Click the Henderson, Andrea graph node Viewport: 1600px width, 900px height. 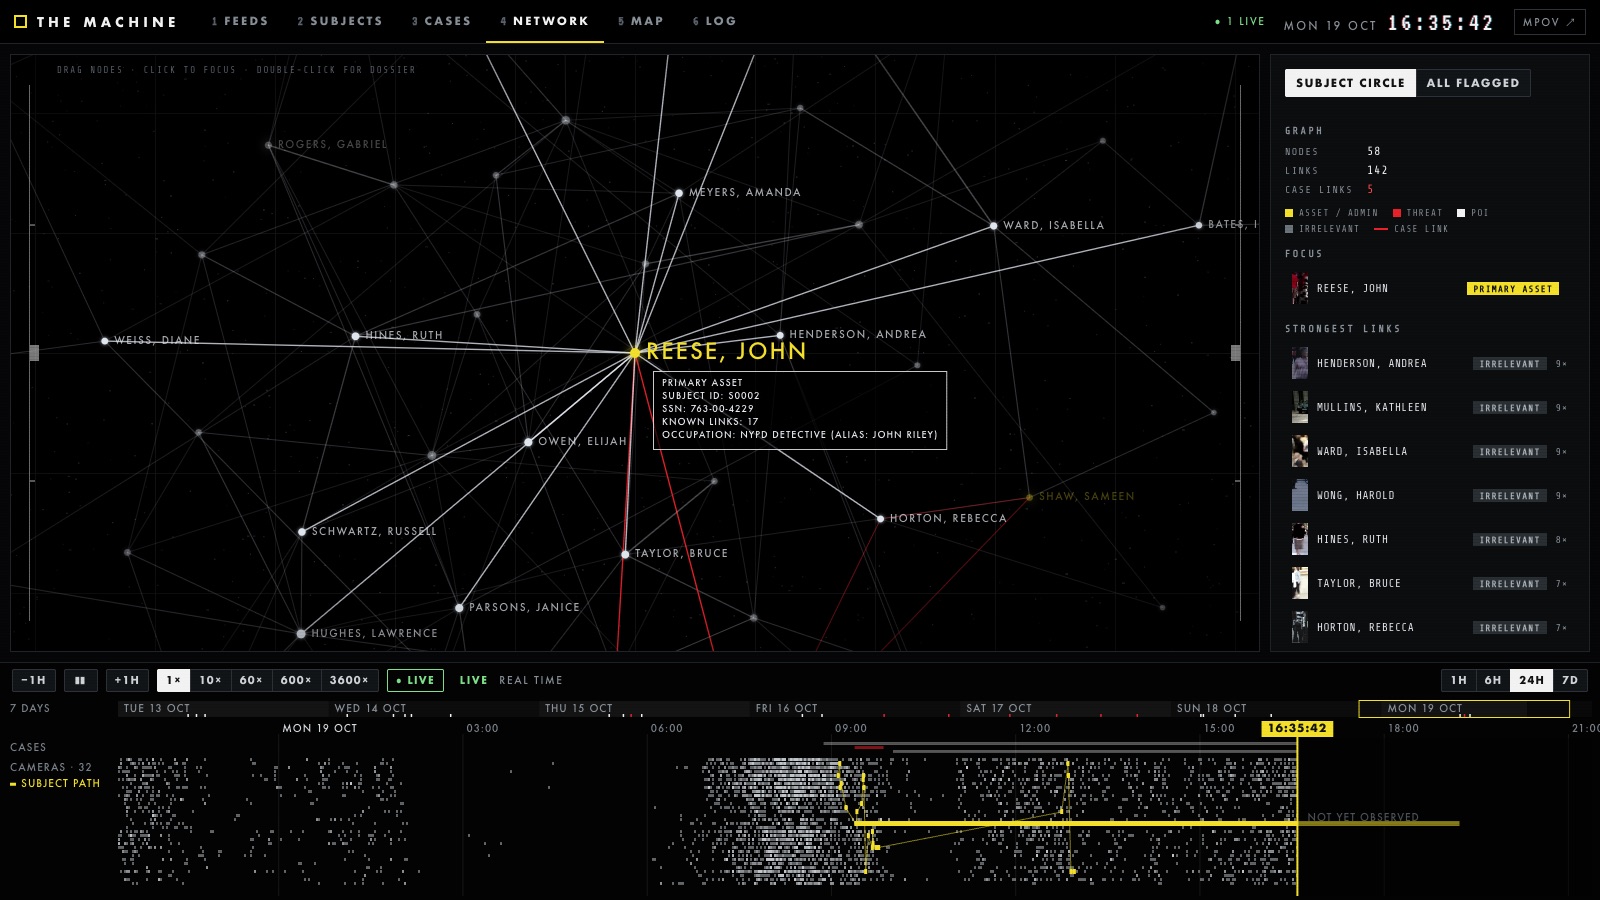[x=780, y=335]
